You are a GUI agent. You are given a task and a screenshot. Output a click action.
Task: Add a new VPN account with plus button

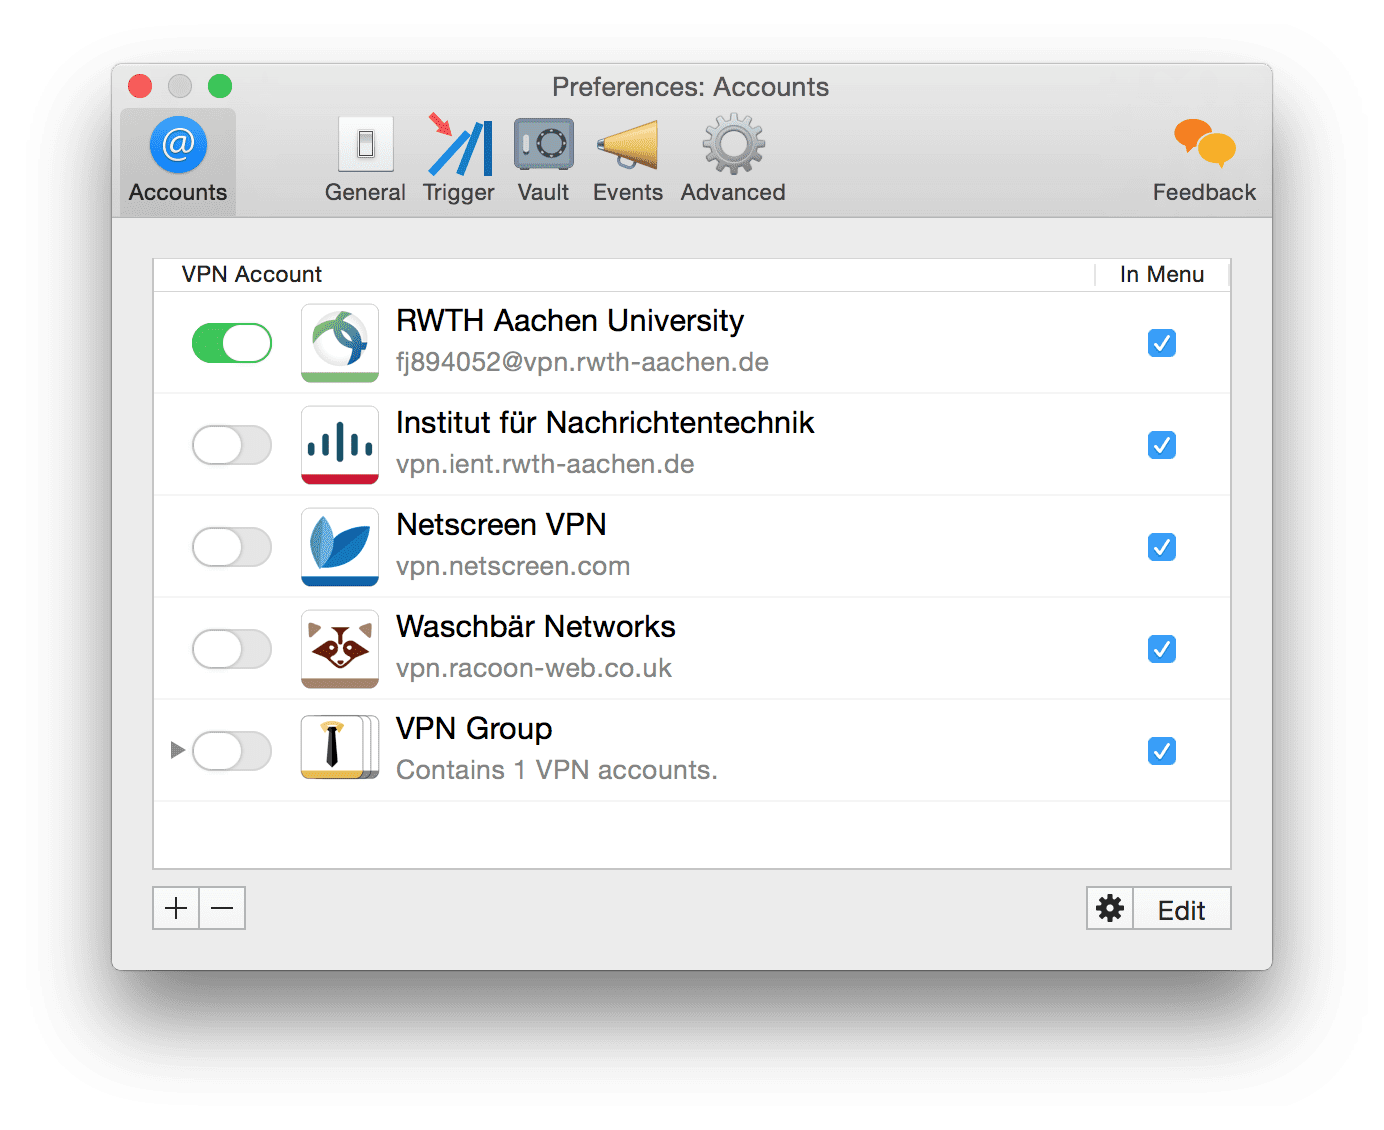click(176, 908)
